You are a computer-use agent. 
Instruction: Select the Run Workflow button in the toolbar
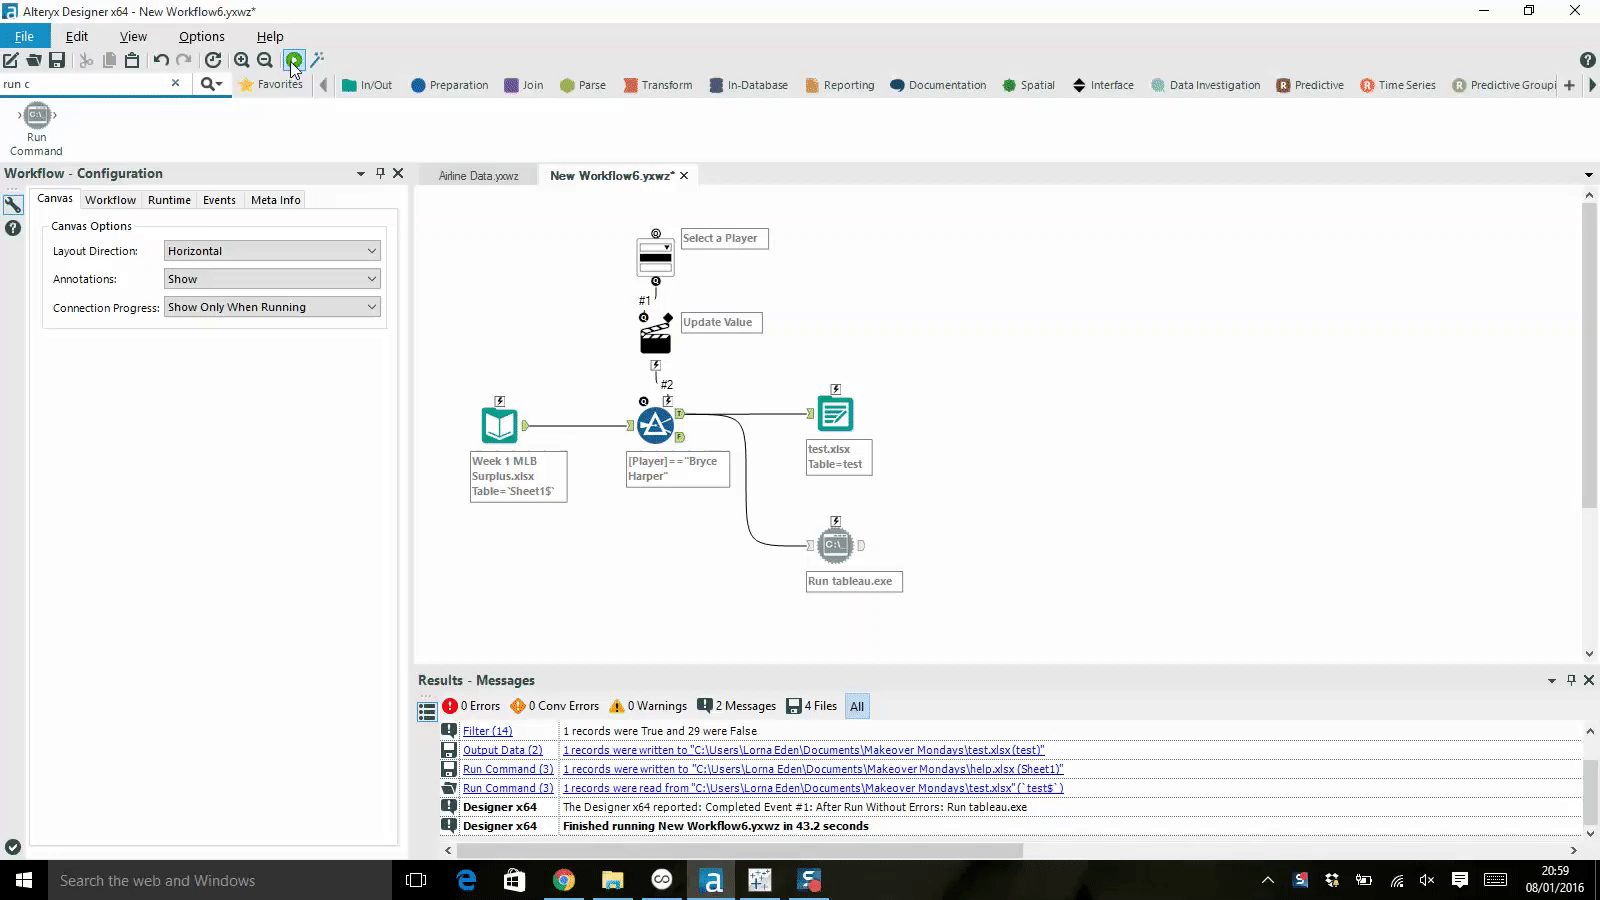point(293,60)
